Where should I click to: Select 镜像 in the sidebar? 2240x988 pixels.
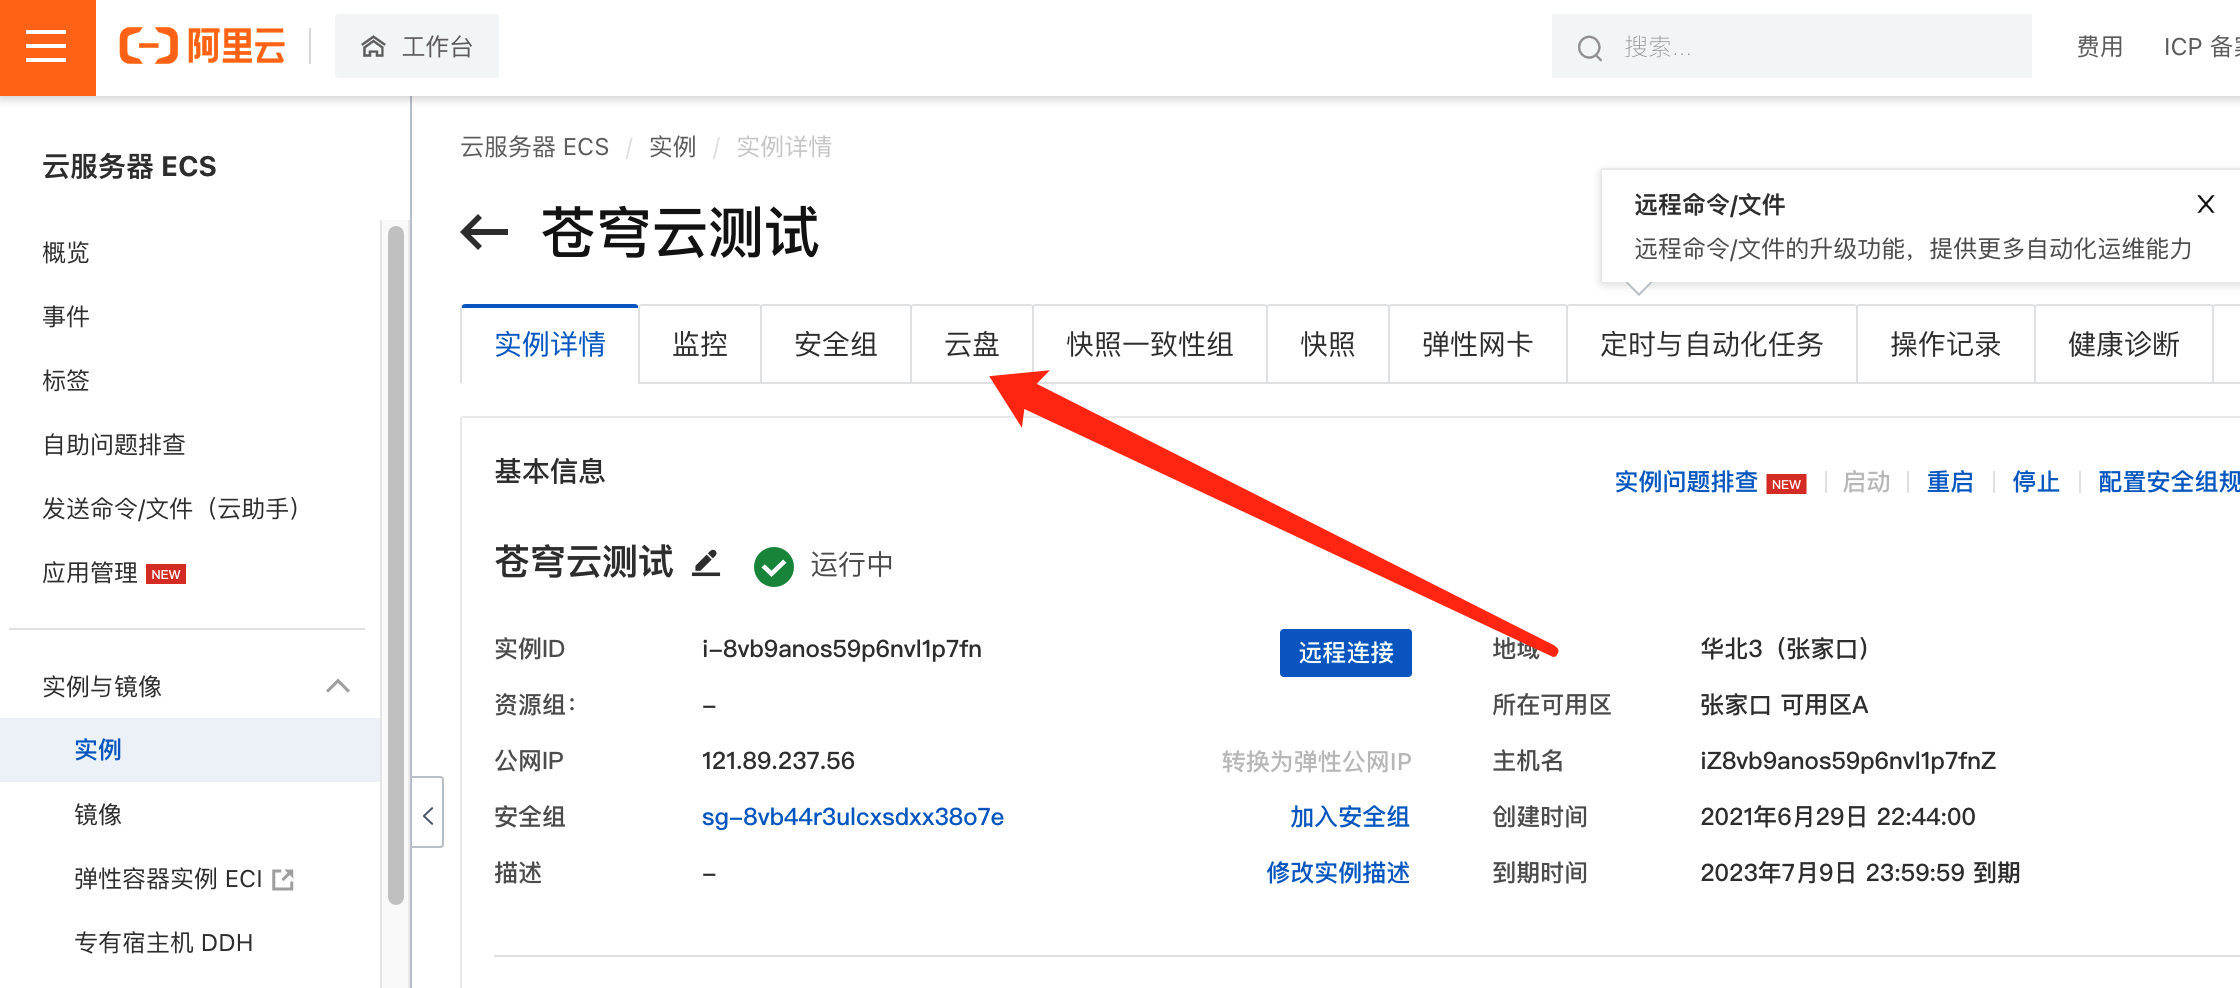click(x=98, y=814)
